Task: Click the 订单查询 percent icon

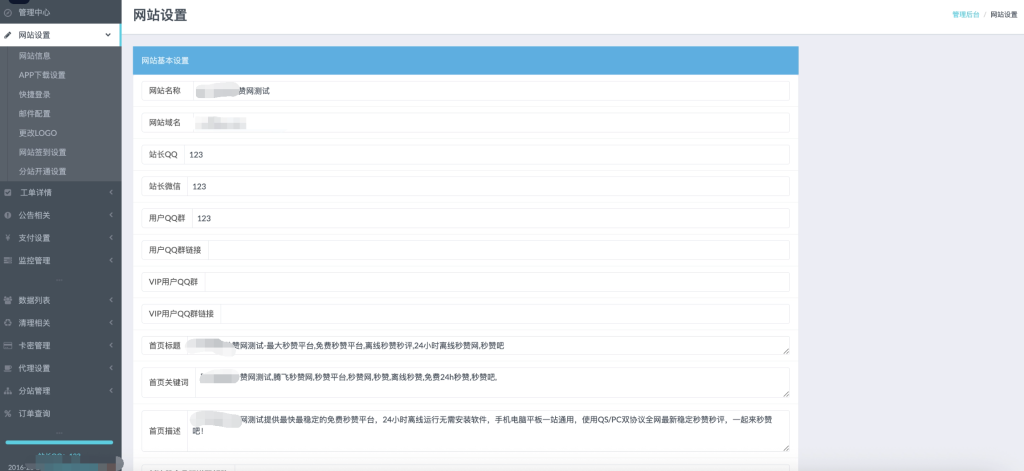Action: (x=8, y=413)
